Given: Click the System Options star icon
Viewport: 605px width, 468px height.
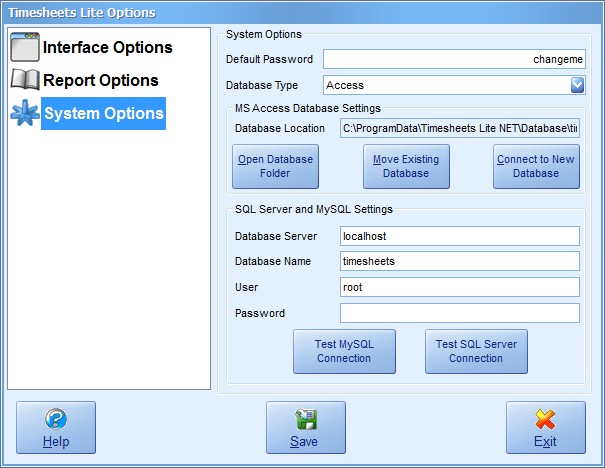Looking at the screenshot, I should click(25, 113).
